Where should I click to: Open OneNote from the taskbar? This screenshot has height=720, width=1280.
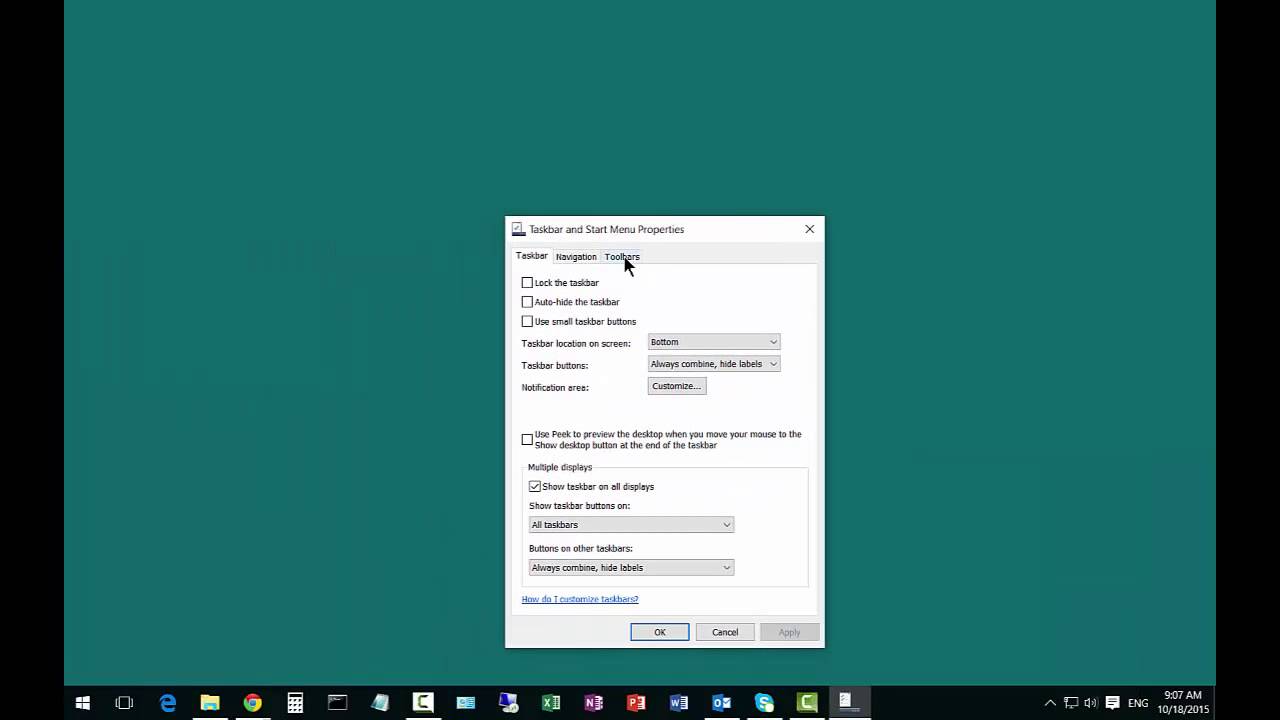[595, 703]
